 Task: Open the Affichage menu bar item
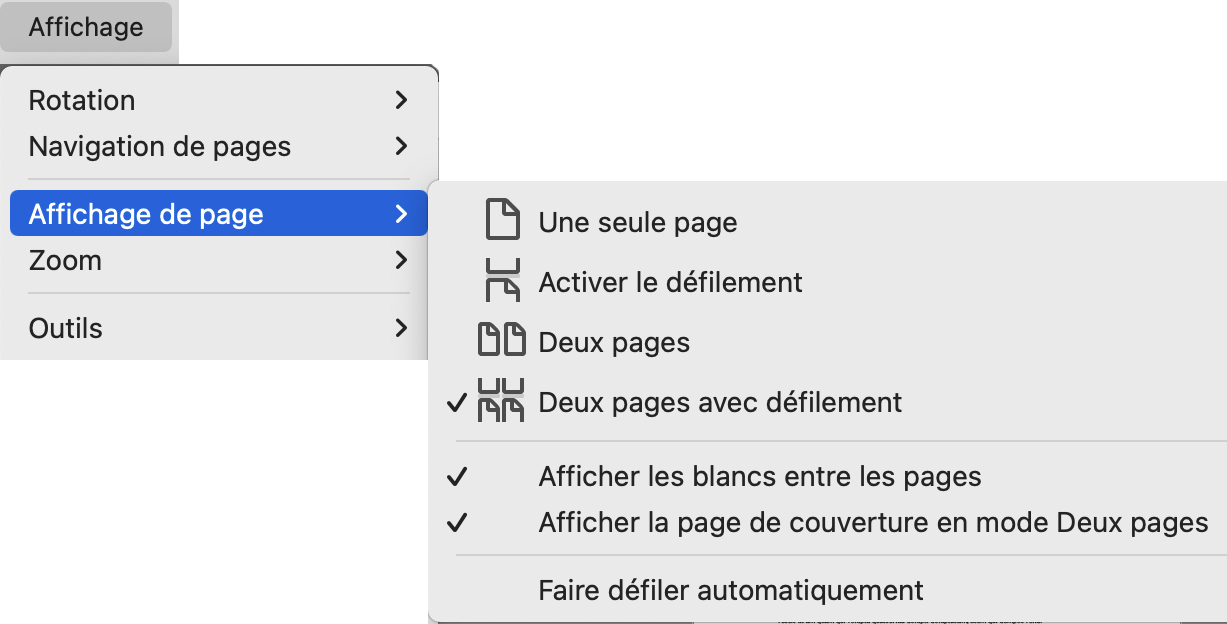point(86,27)
